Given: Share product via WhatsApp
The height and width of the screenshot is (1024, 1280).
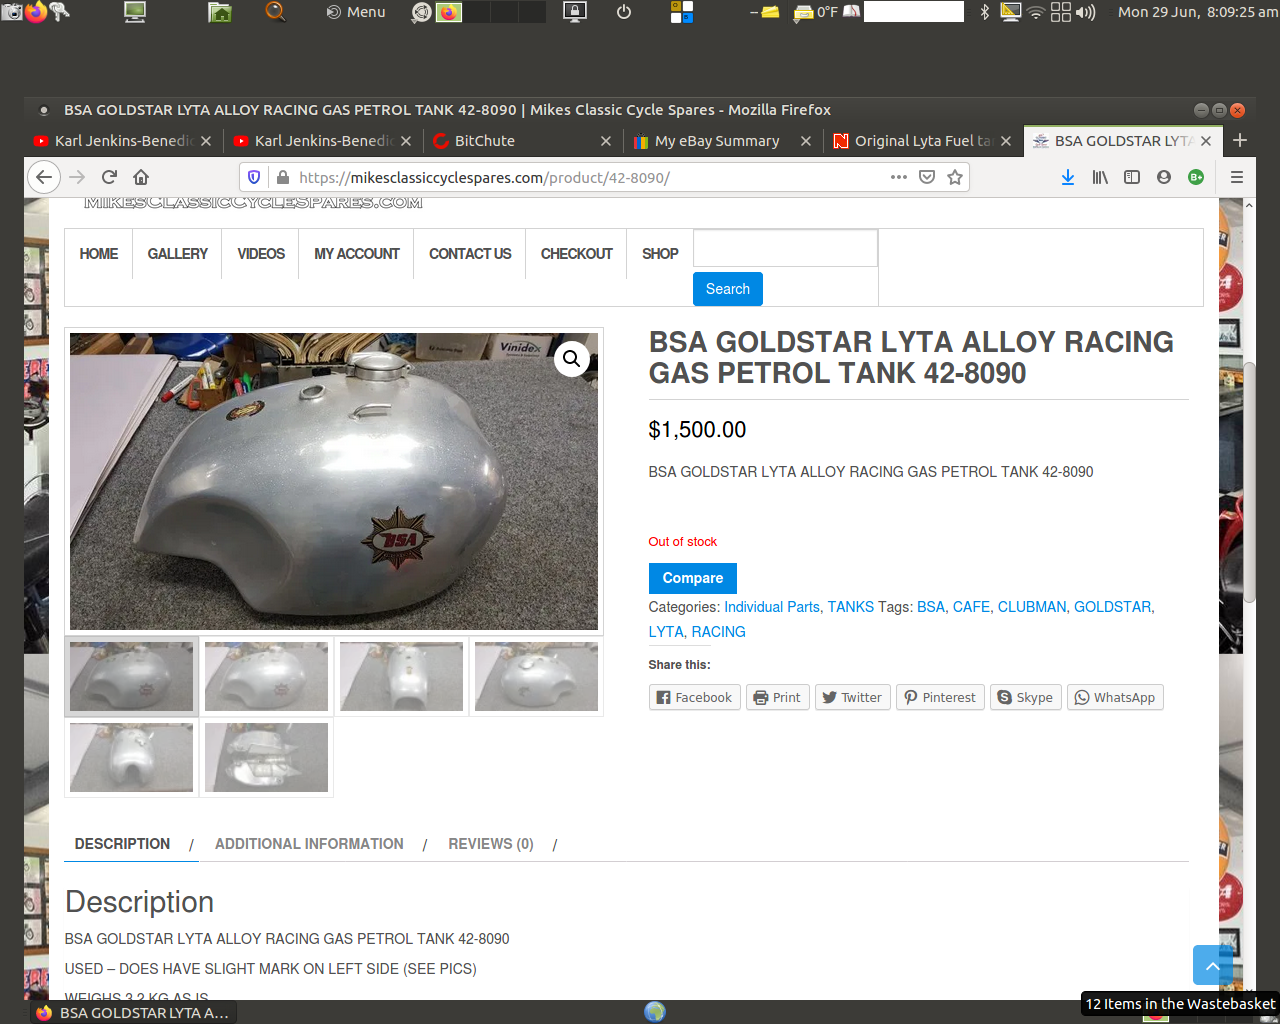Looking at the screenshot, I should click(x=1115, y=698).
